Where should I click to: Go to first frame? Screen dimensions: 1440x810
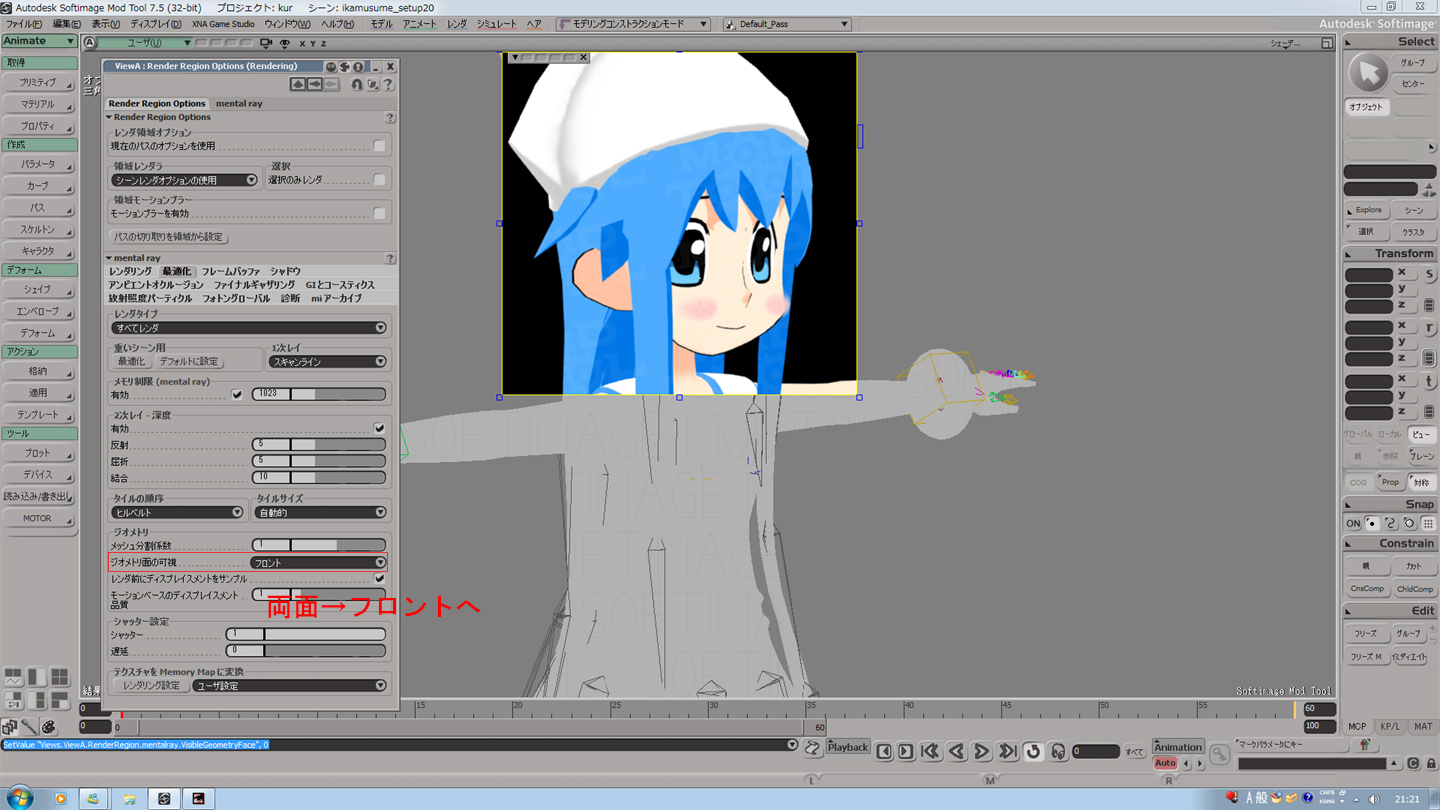(930, 751)
